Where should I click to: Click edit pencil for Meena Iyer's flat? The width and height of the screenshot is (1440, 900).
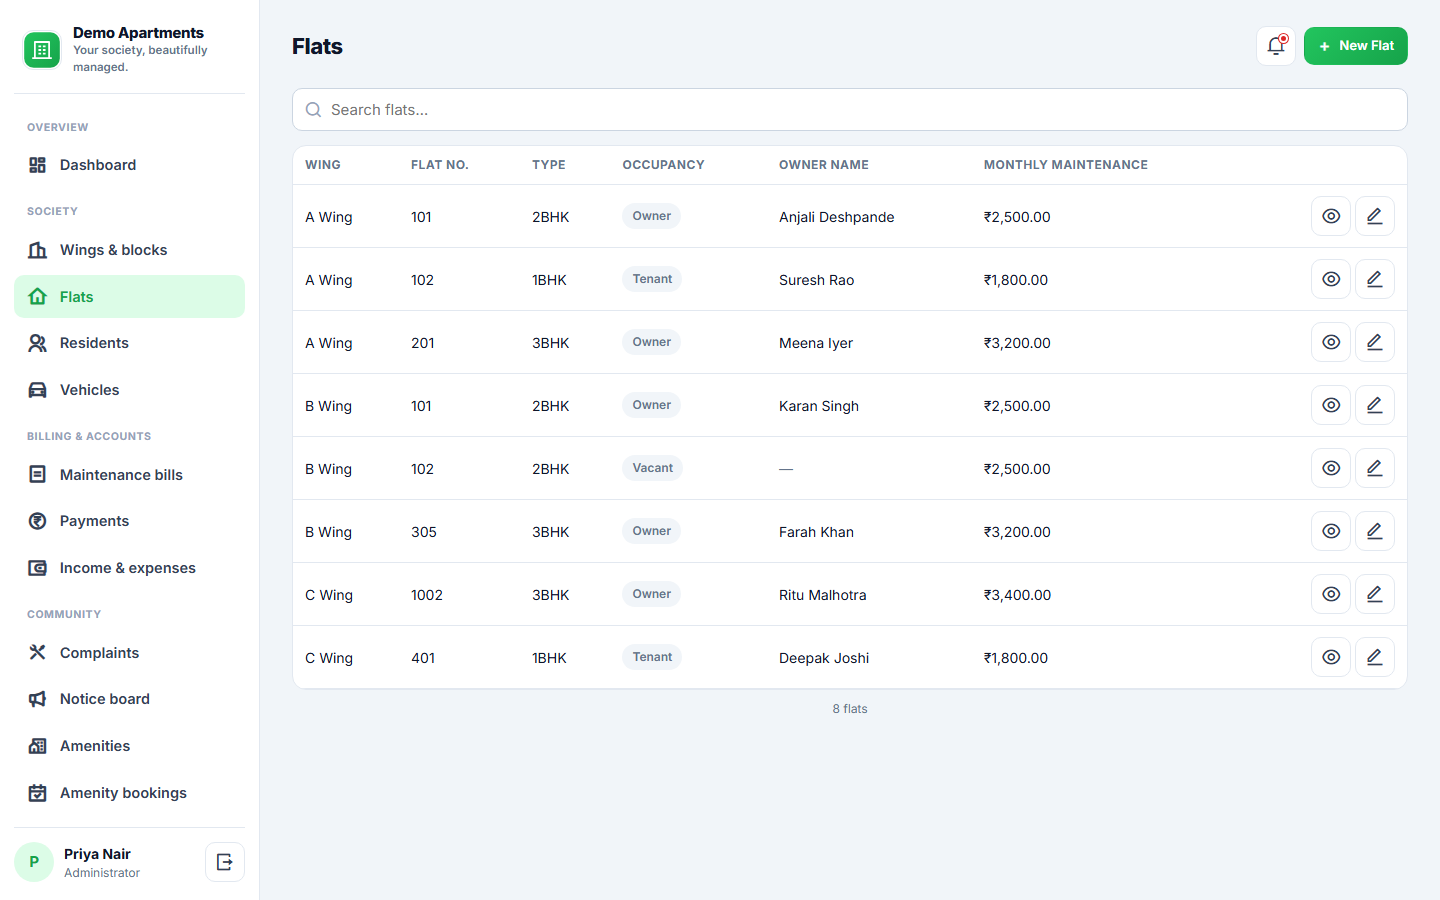click(1375, 342)
